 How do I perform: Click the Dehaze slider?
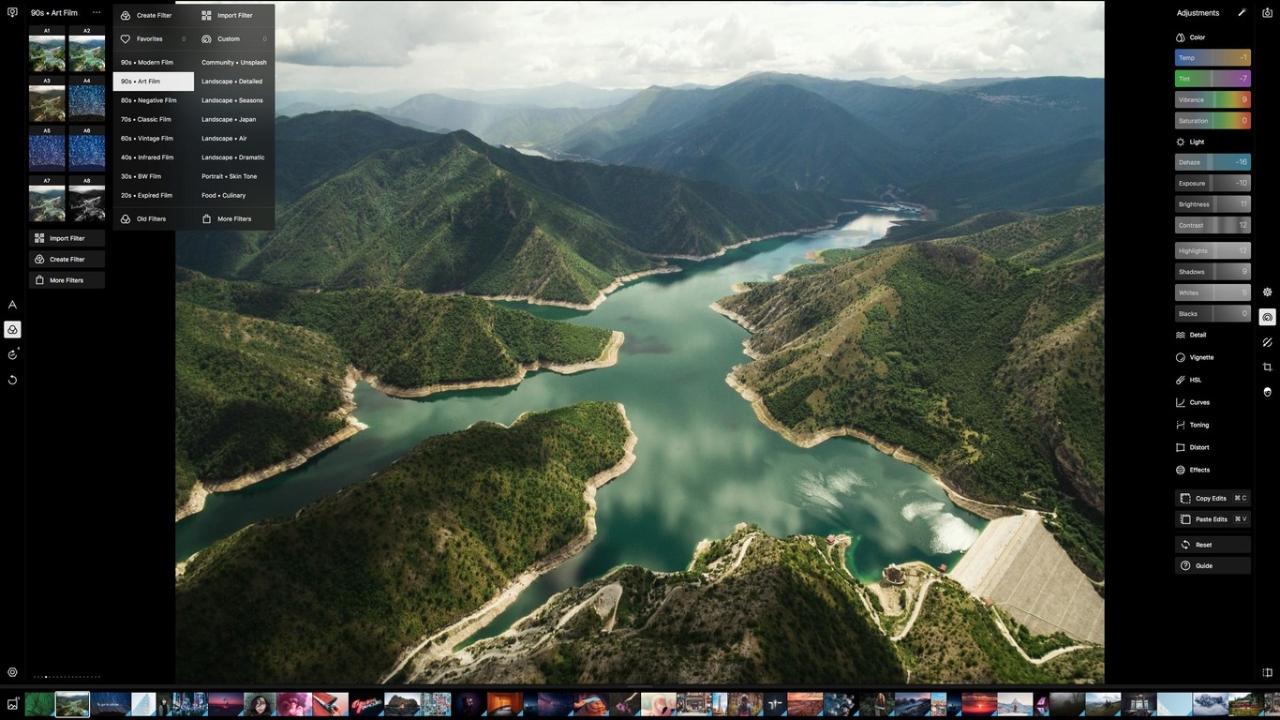point(1212,162)
